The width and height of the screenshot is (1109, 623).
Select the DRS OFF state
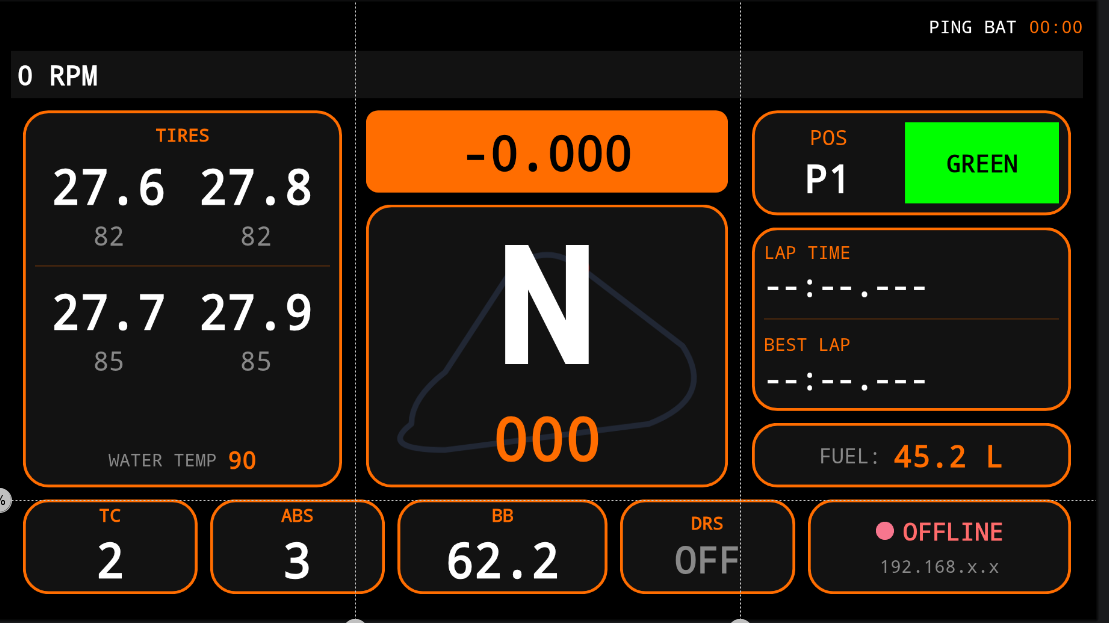click(707, 561)
